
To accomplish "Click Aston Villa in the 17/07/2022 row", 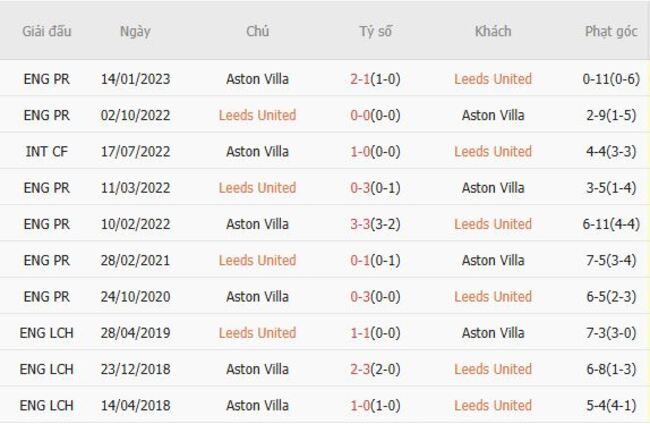I will click(257, 151).
